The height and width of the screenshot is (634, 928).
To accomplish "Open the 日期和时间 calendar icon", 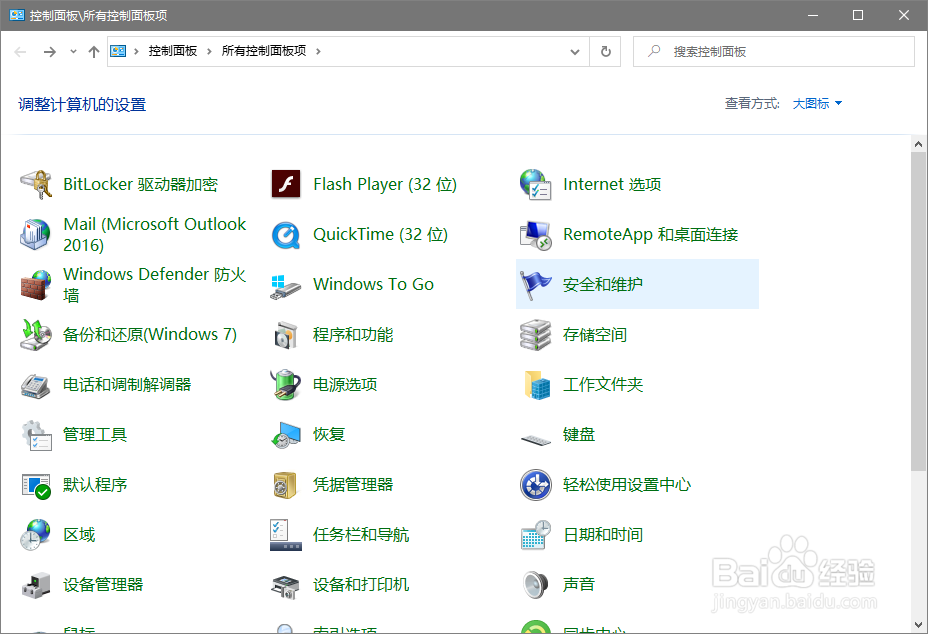I will (x=536, y=535).
